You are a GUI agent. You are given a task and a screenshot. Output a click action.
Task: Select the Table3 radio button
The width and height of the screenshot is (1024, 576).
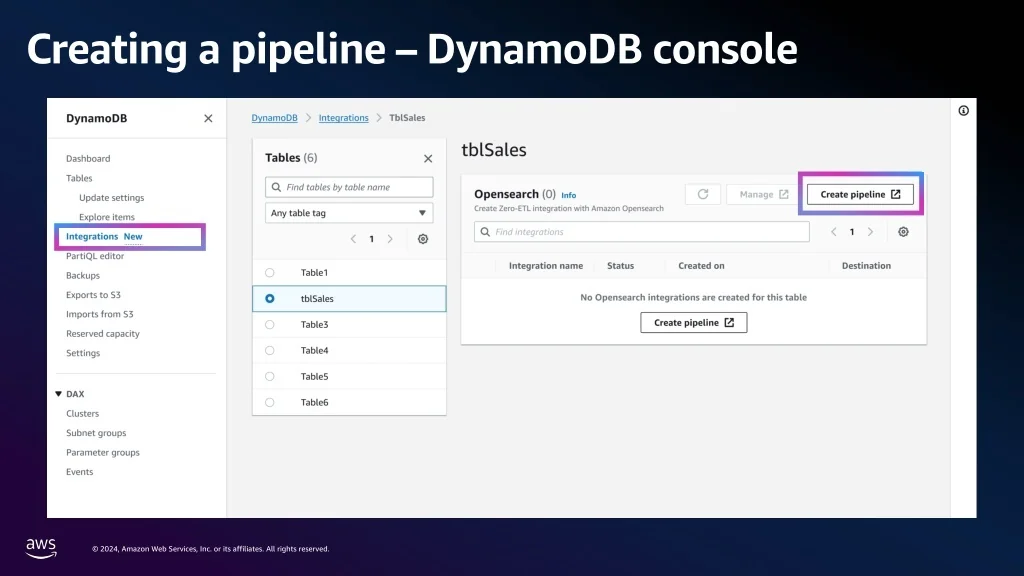270,325
